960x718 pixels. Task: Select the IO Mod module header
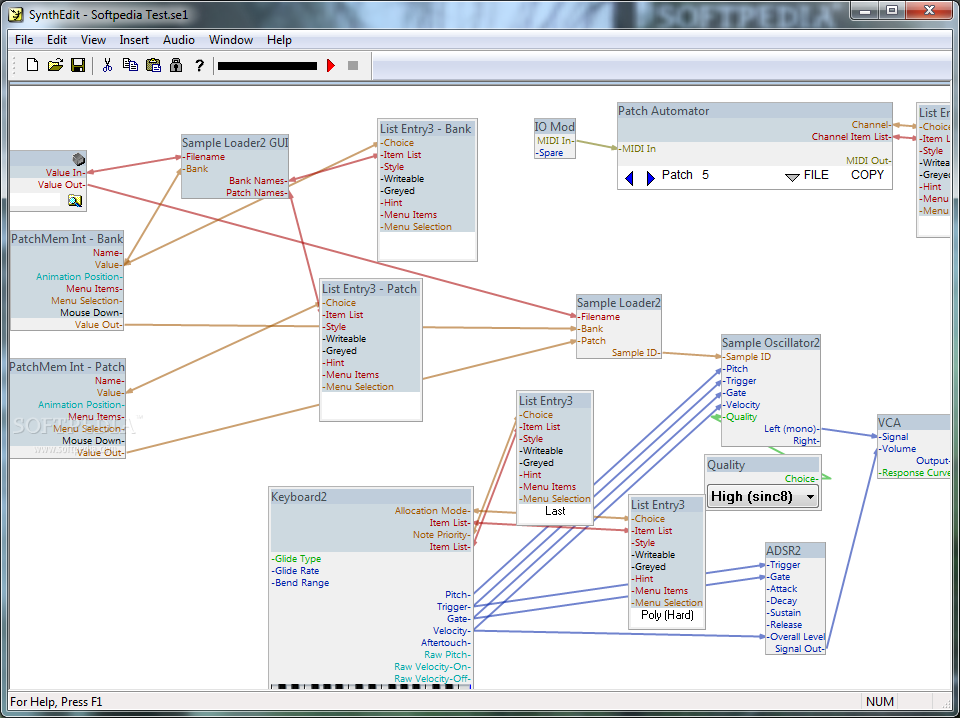[x=554, y=127]
